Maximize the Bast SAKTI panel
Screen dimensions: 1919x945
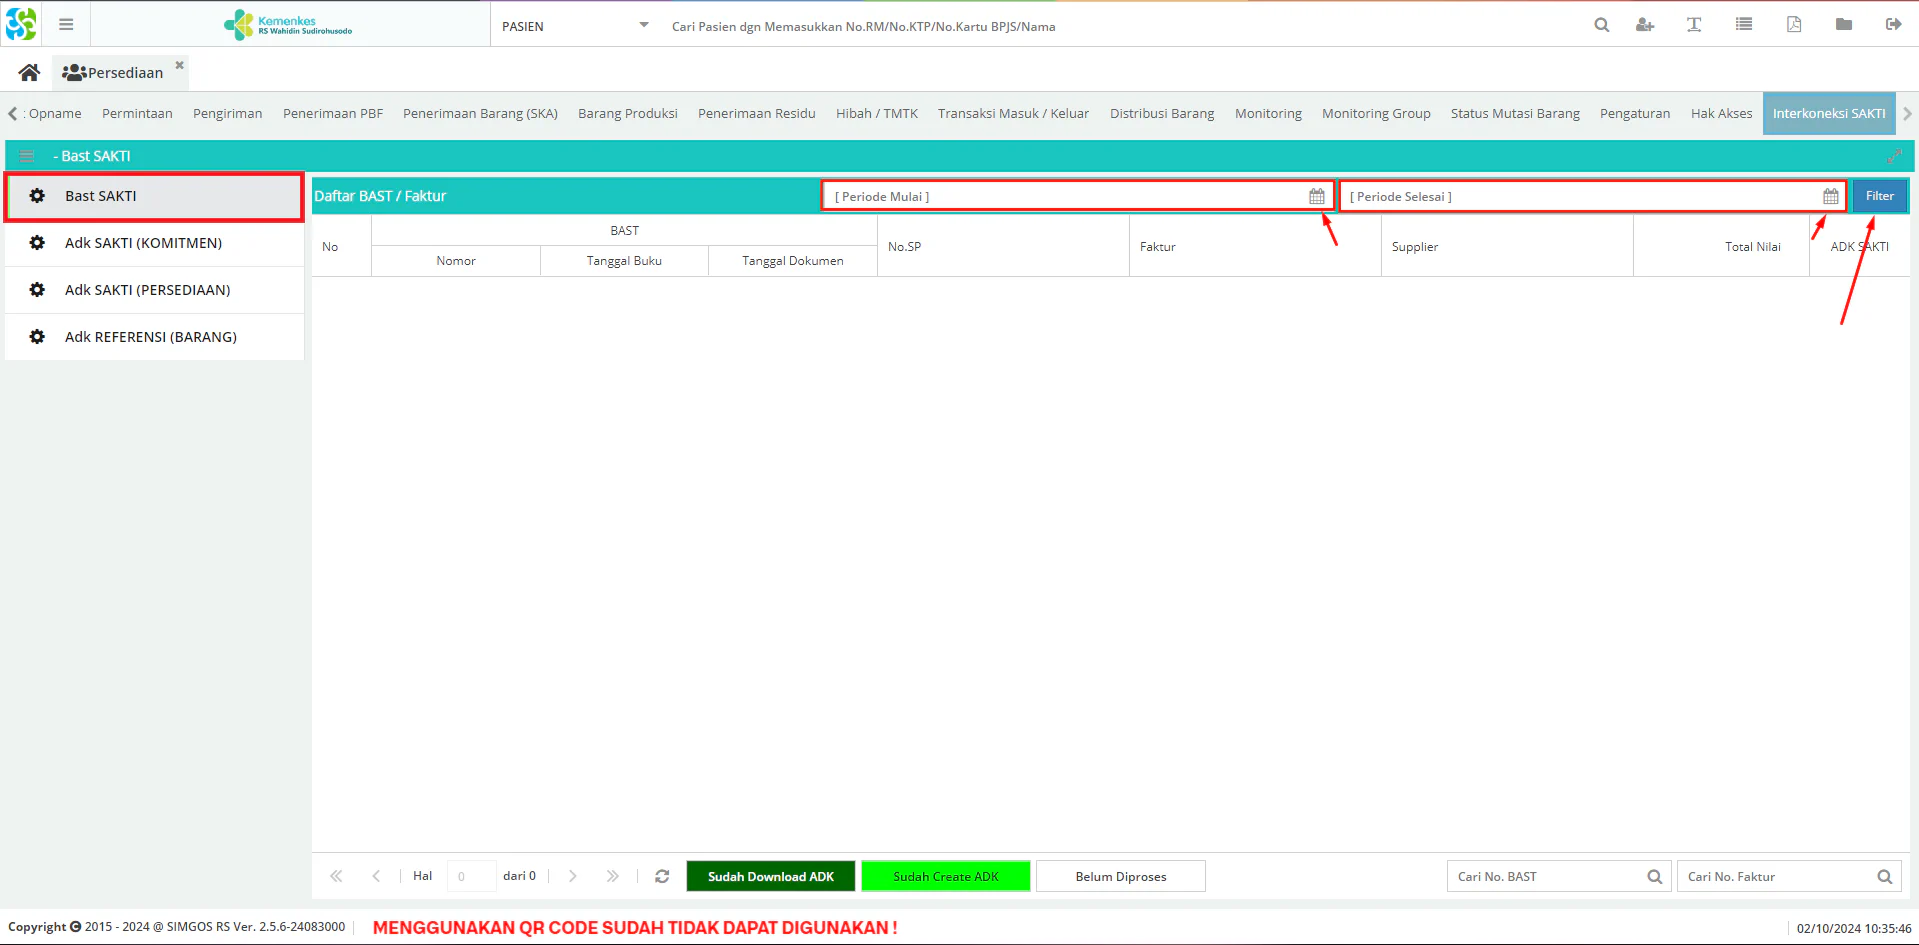pos(1894,156)
